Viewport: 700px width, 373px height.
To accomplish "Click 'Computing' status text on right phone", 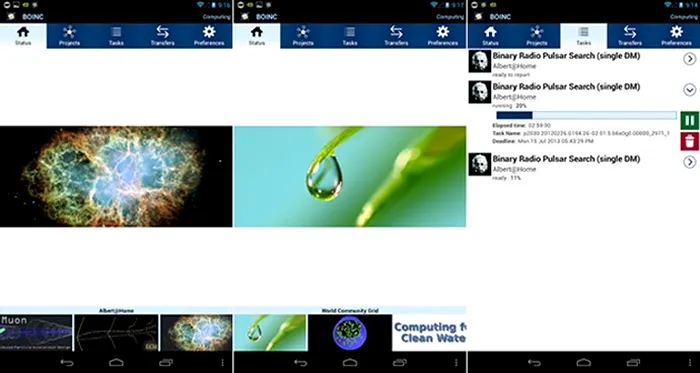I will (x=684, y=17).
